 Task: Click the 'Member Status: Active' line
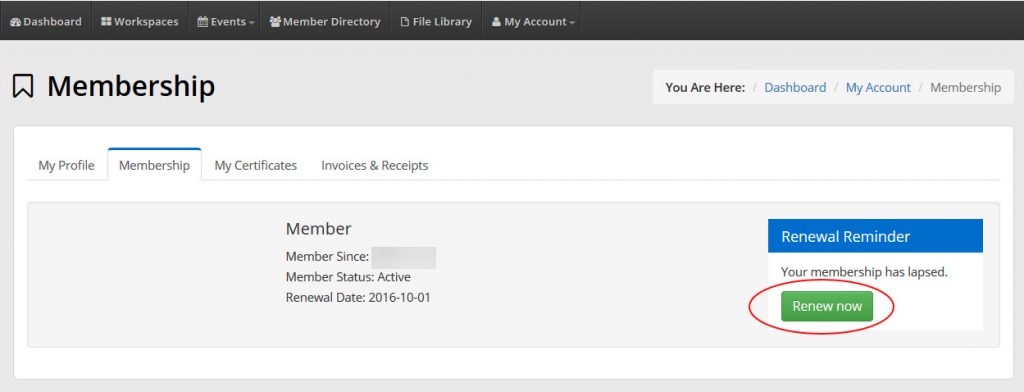pos(348,277)
